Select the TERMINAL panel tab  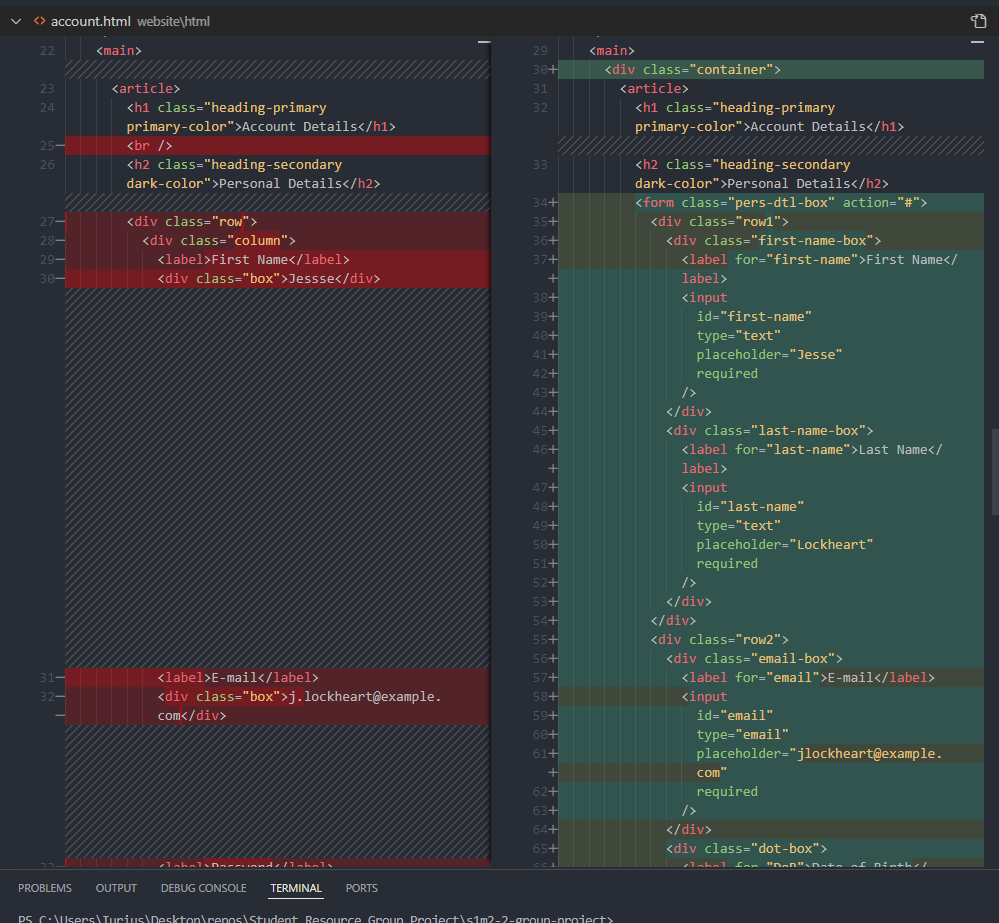296,888
